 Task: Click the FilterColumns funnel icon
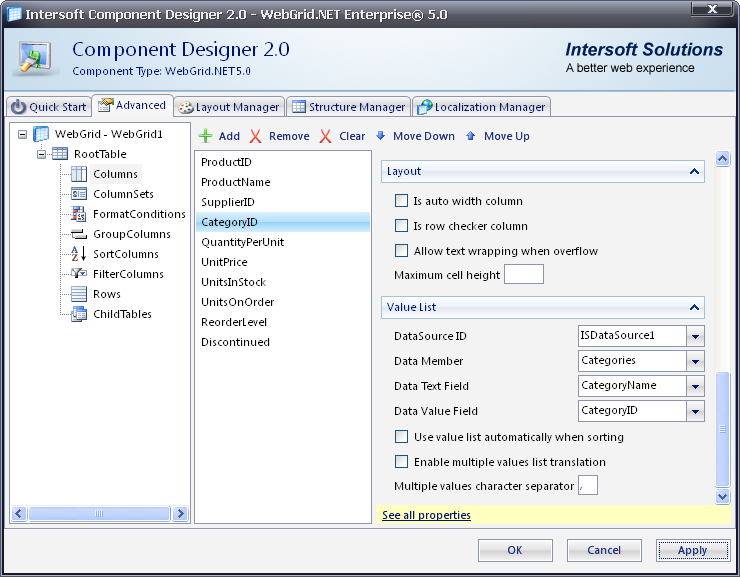(79, 274)
